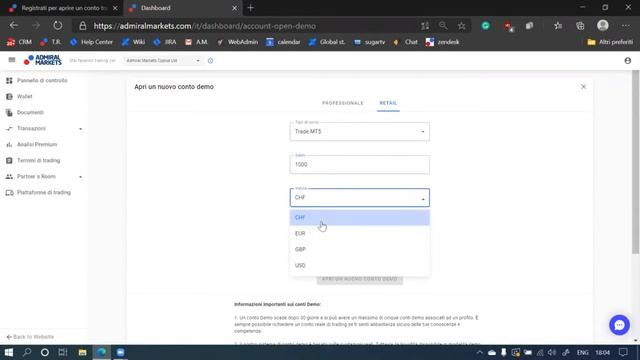Click the Admiral Markets logo
The image size is (640, 360).
(x=43, y=60)
